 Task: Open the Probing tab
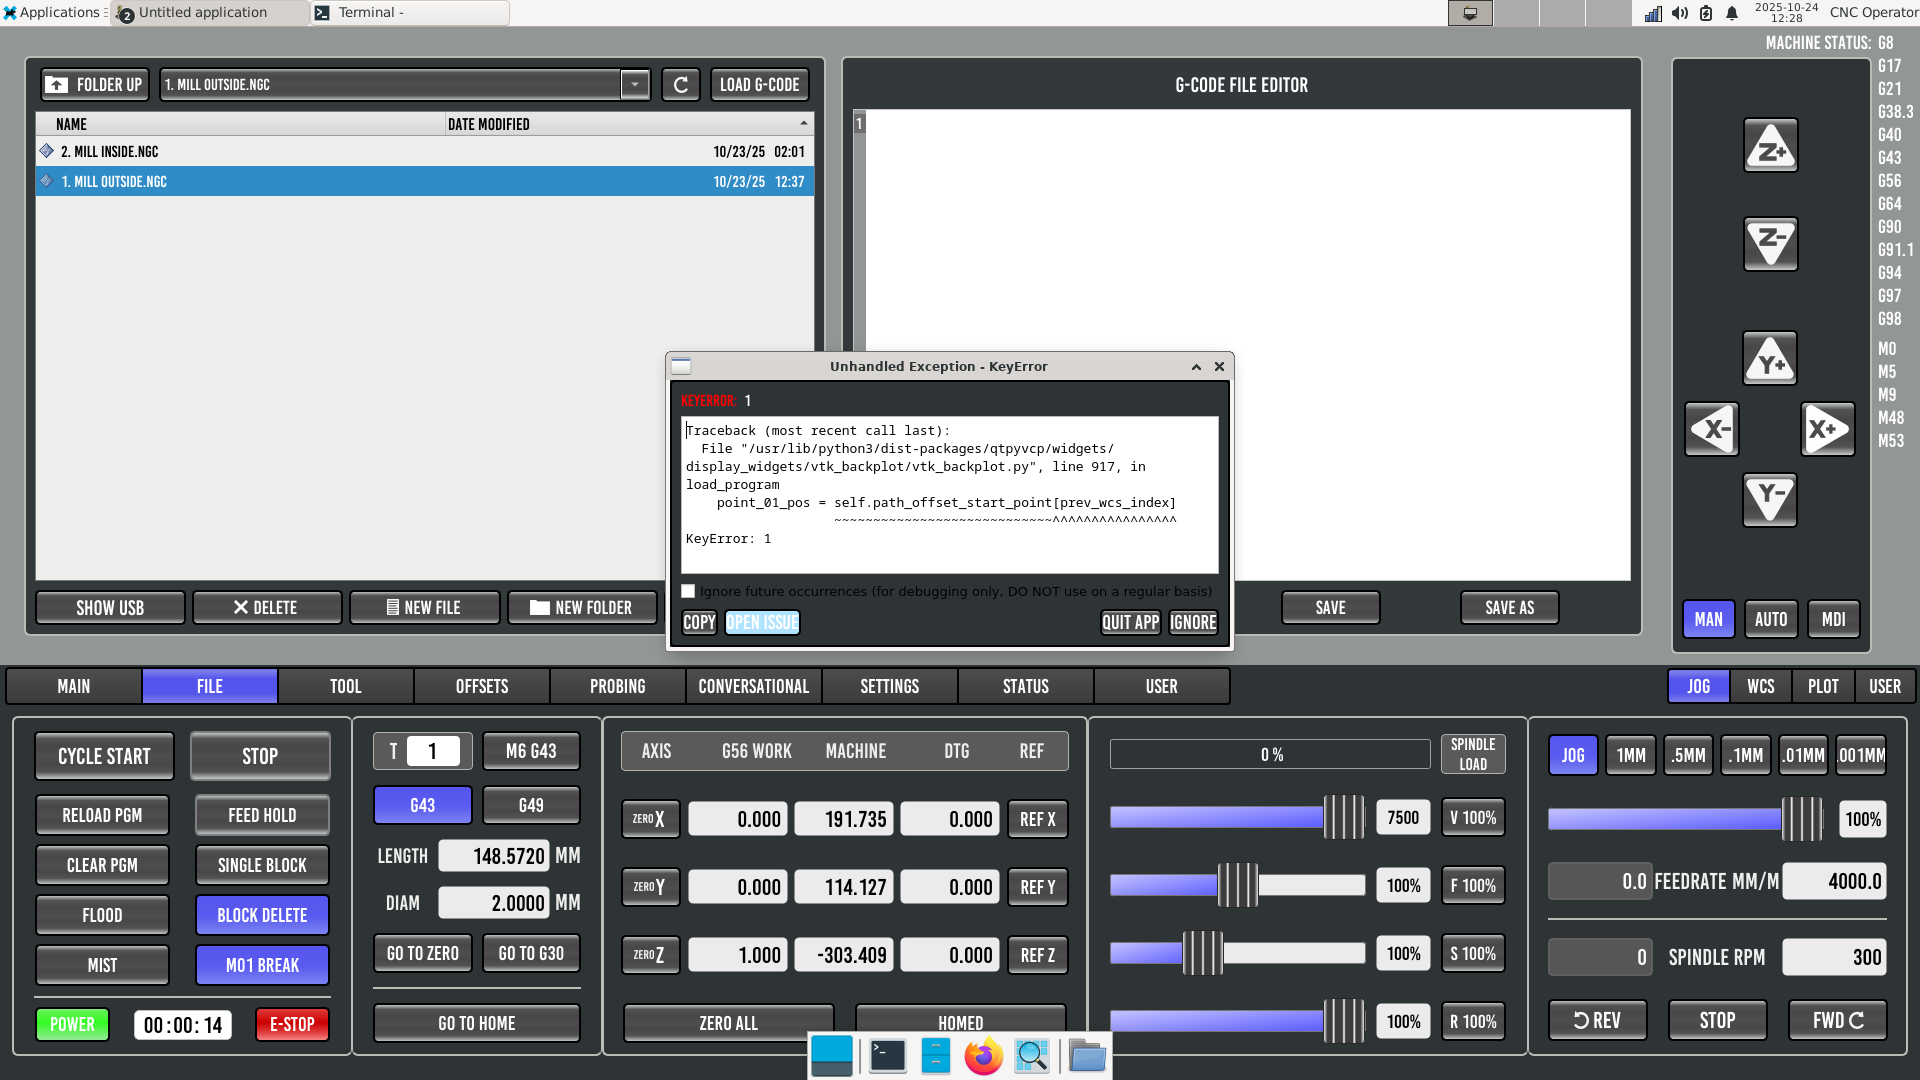(x=617, y=686)
